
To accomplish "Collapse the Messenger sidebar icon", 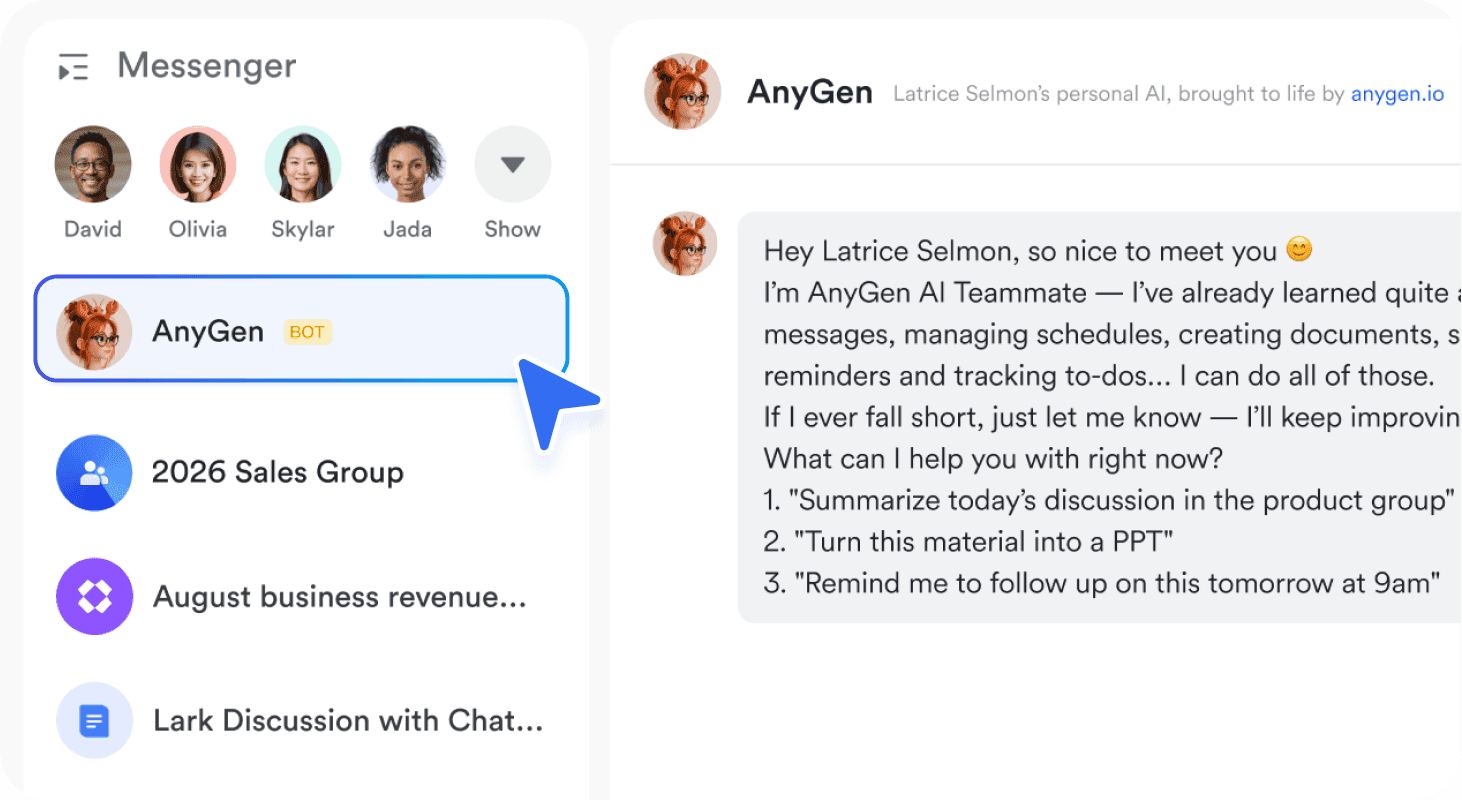I will pyautogui.click(x=73, y=67).
